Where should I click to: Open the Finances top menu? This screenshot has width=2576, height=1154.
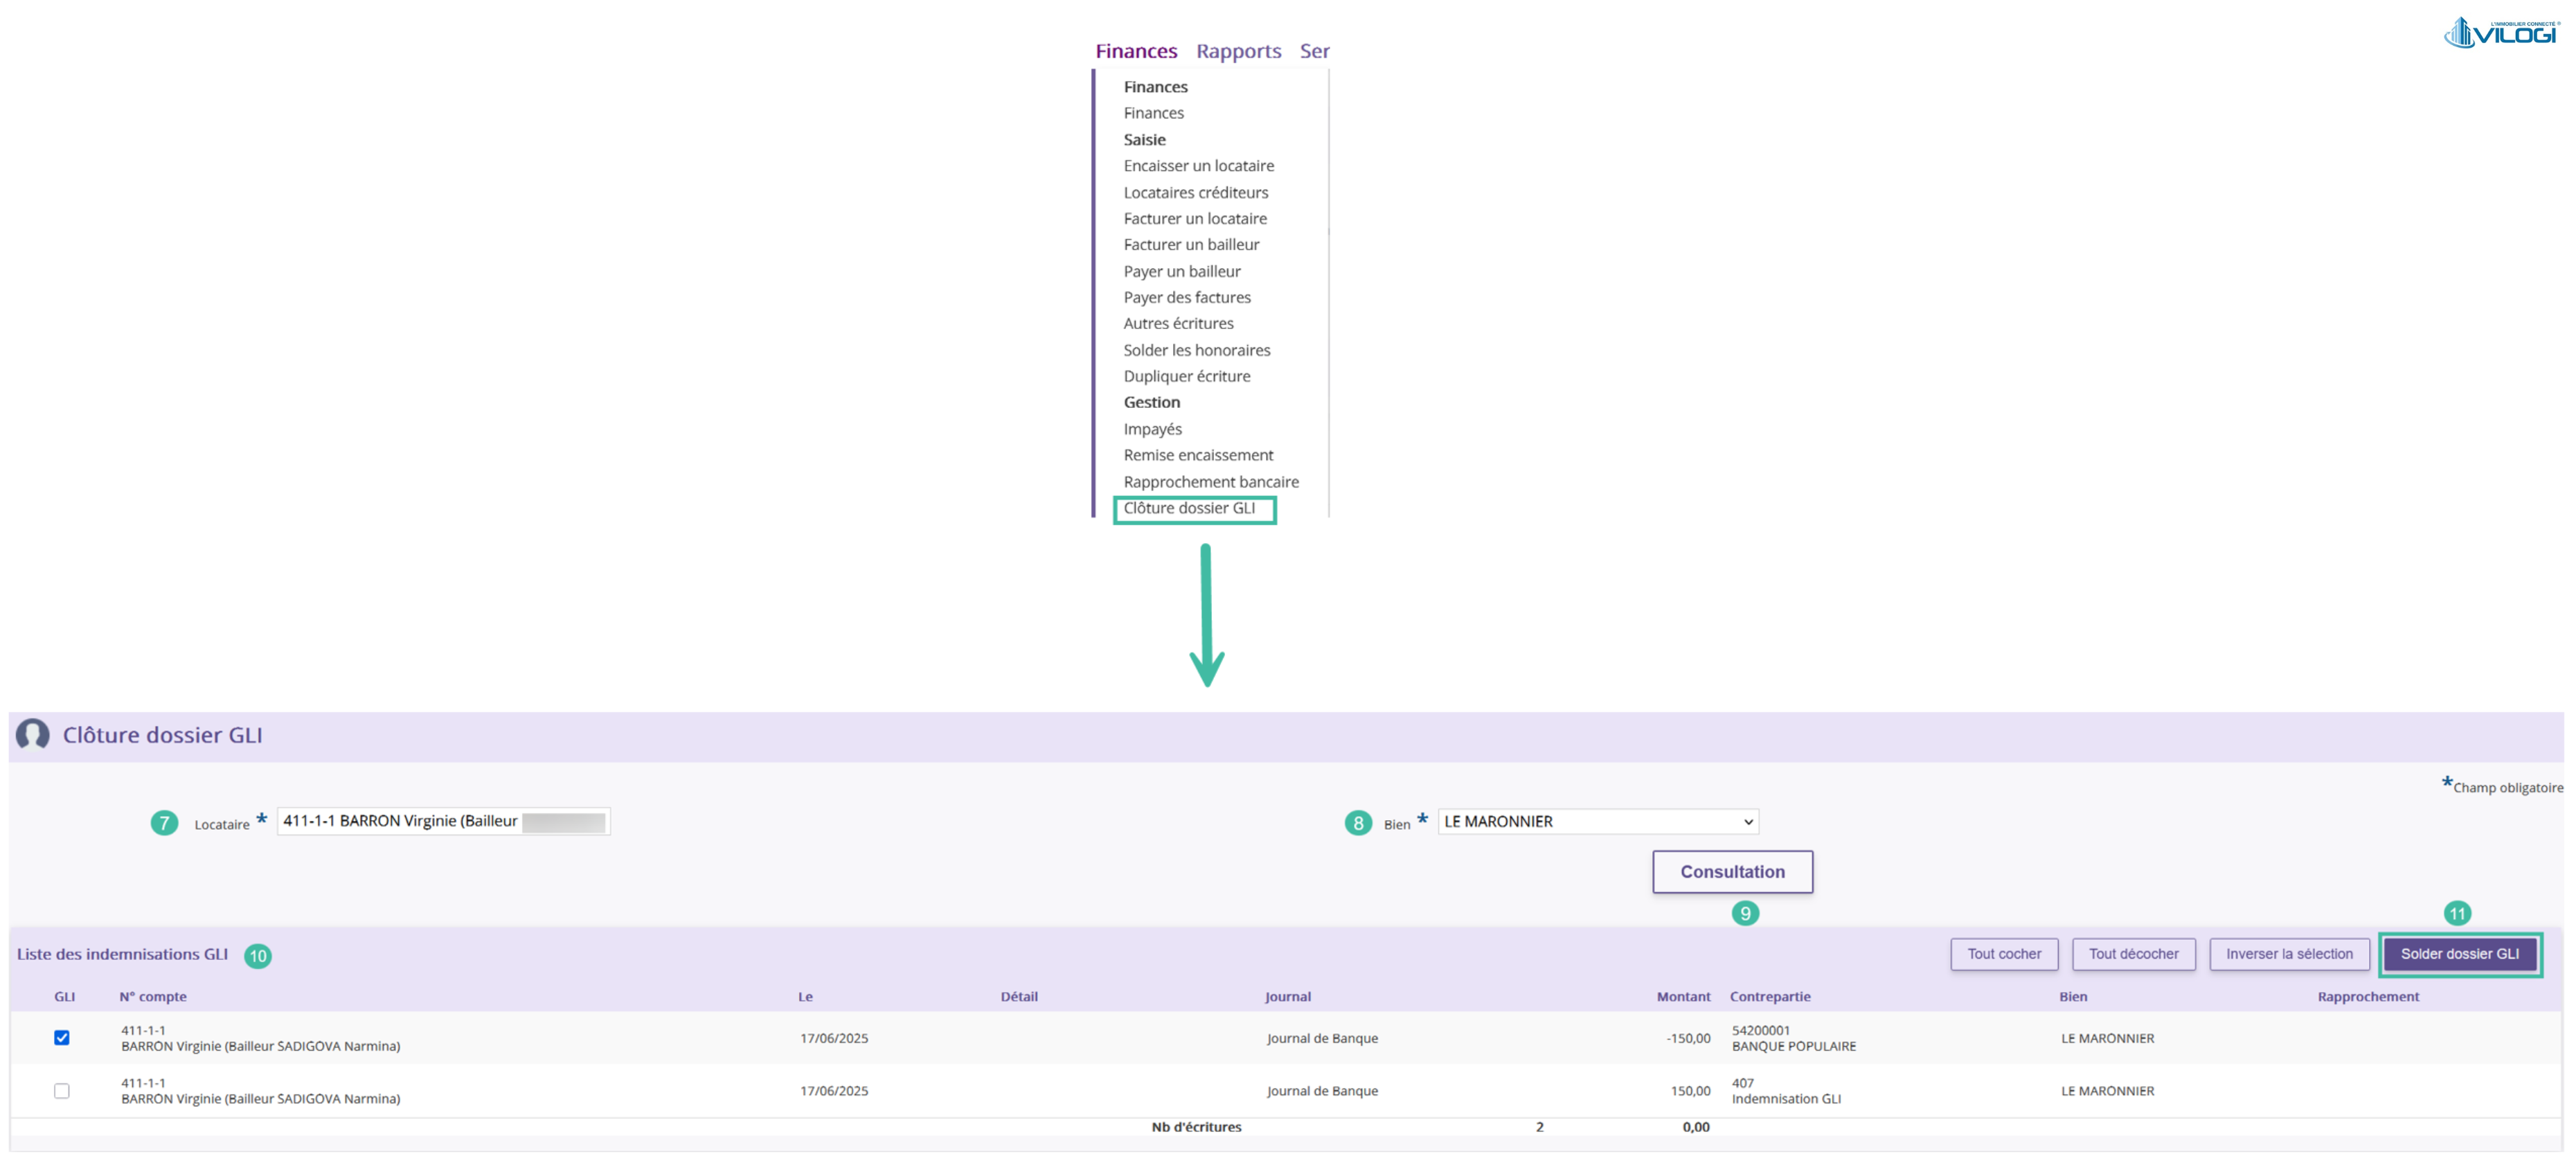click(x=1136, y=51)
